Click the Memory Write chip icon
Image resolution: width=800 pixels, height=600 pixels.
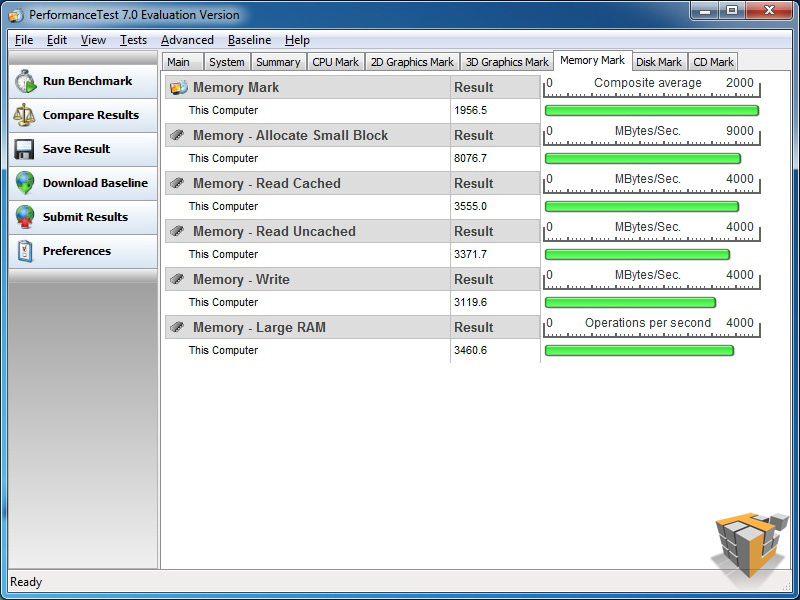point(177,279)
